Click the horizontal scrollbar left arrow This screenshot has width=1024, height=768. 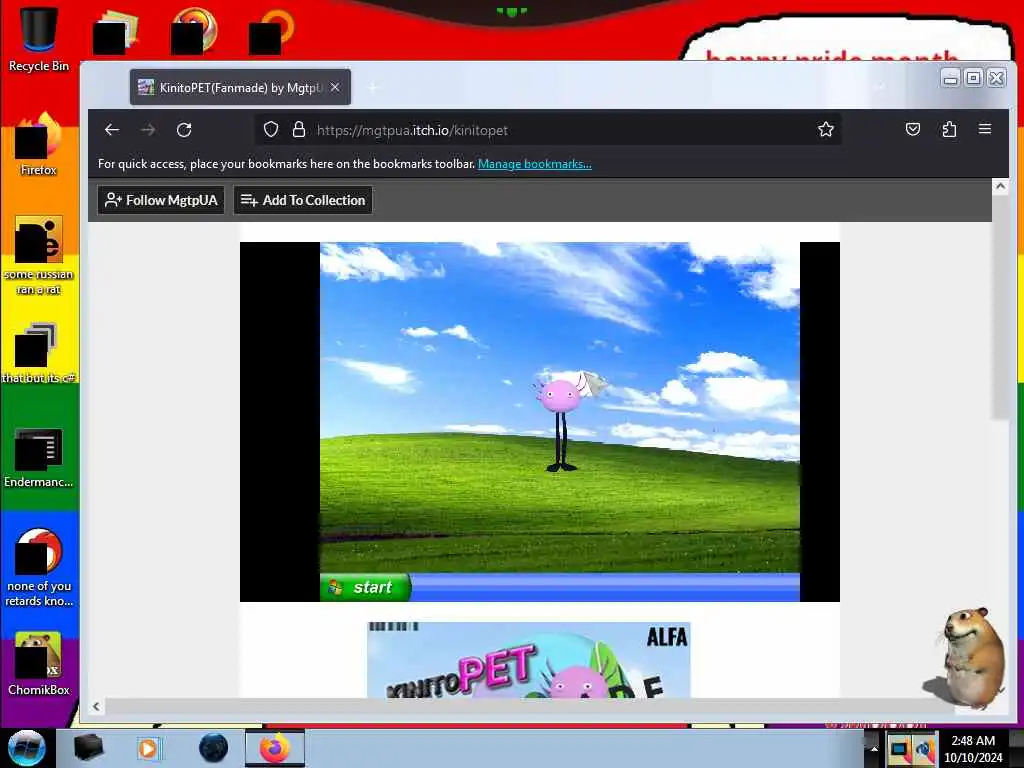click(x=96, y=706)
